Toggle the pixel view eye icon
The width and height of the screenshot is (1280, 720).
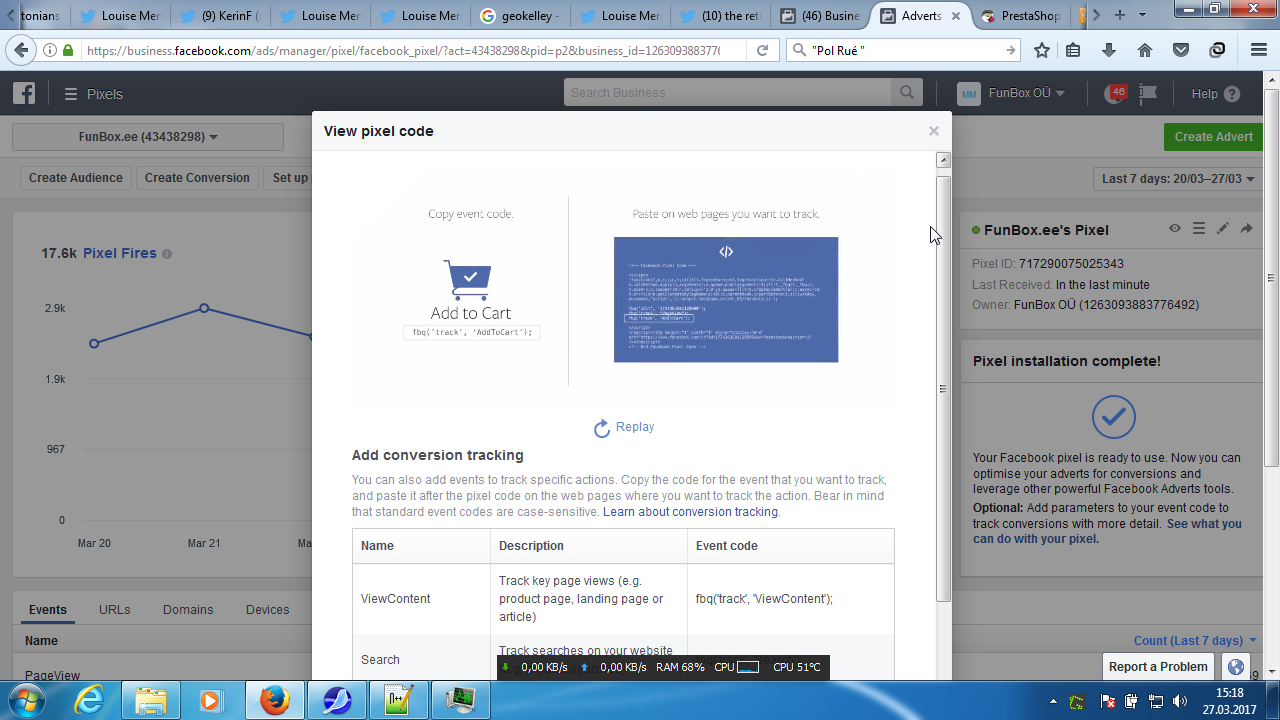tap(1176, 229)
